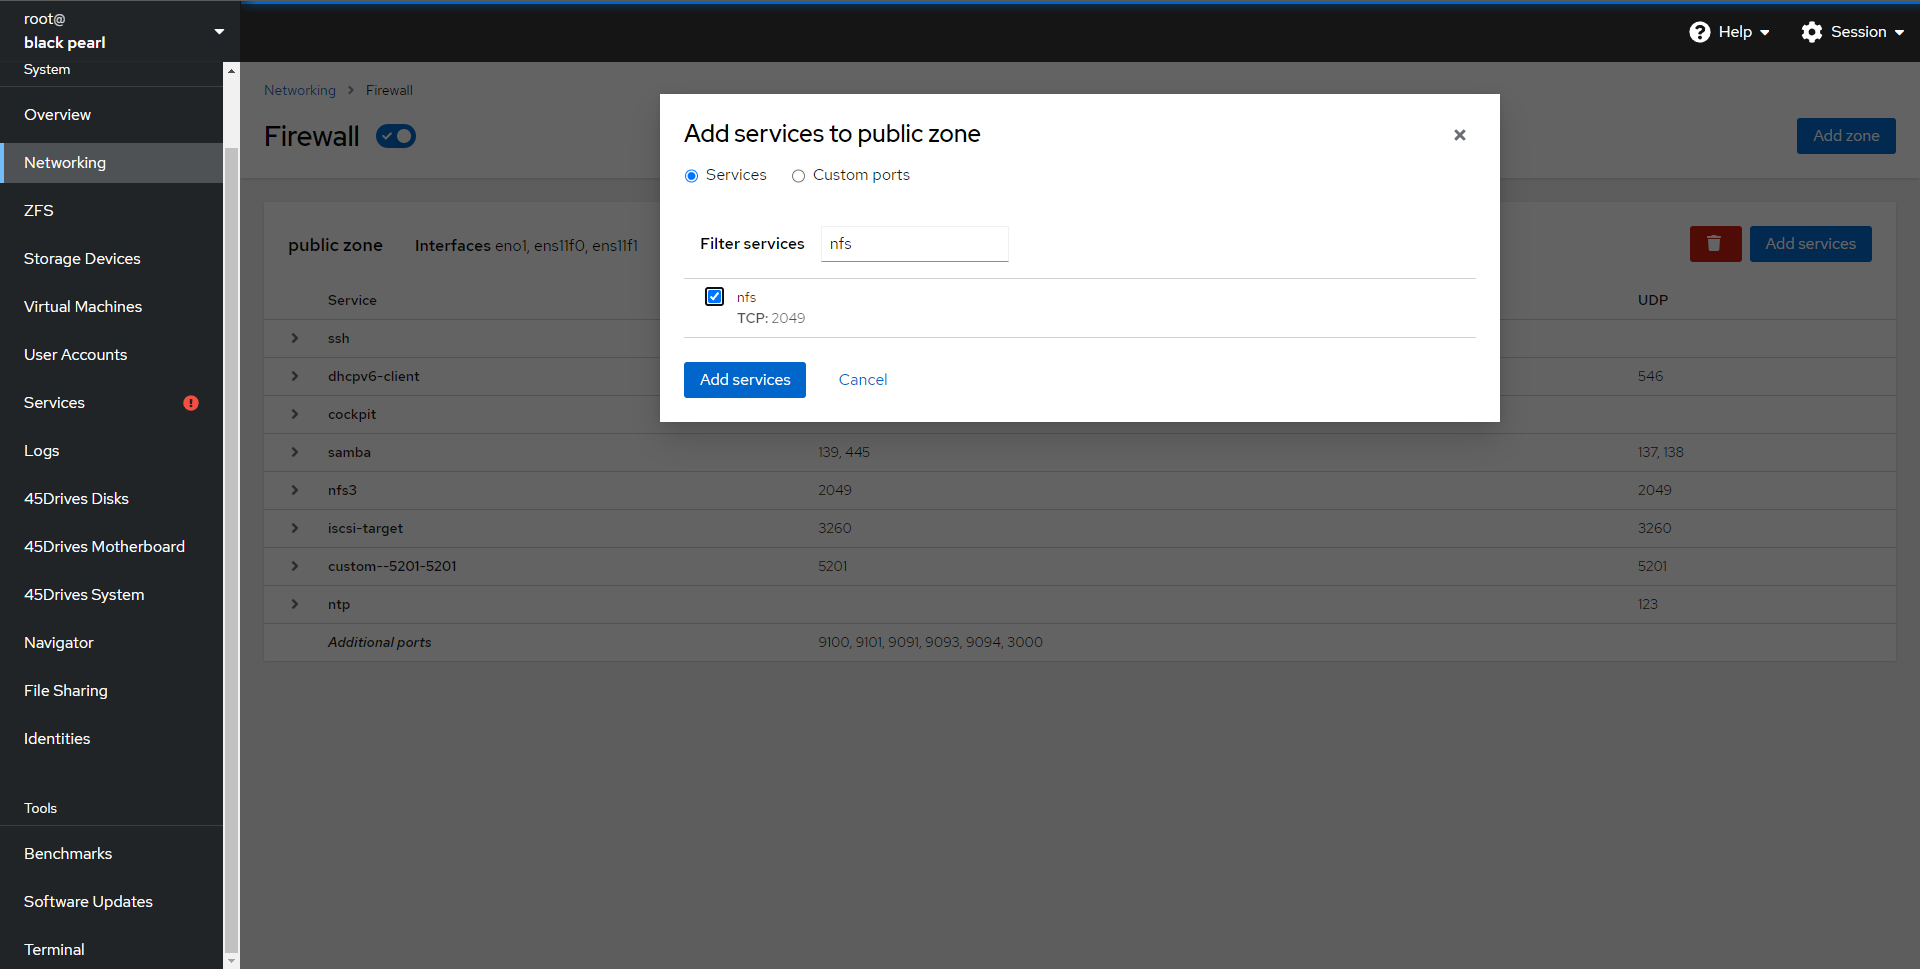1920x969 pixels.
Task: Expand the cockpit service row
Action: (295, 414)
